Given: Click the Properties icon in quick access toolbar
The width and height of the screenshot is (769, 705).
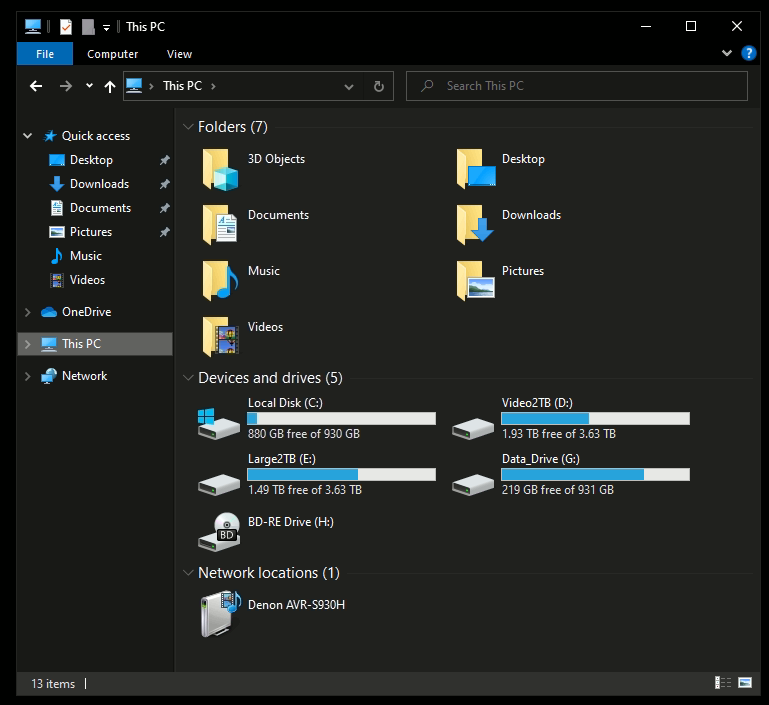Looking at the screenshot, I should point(66,27).
